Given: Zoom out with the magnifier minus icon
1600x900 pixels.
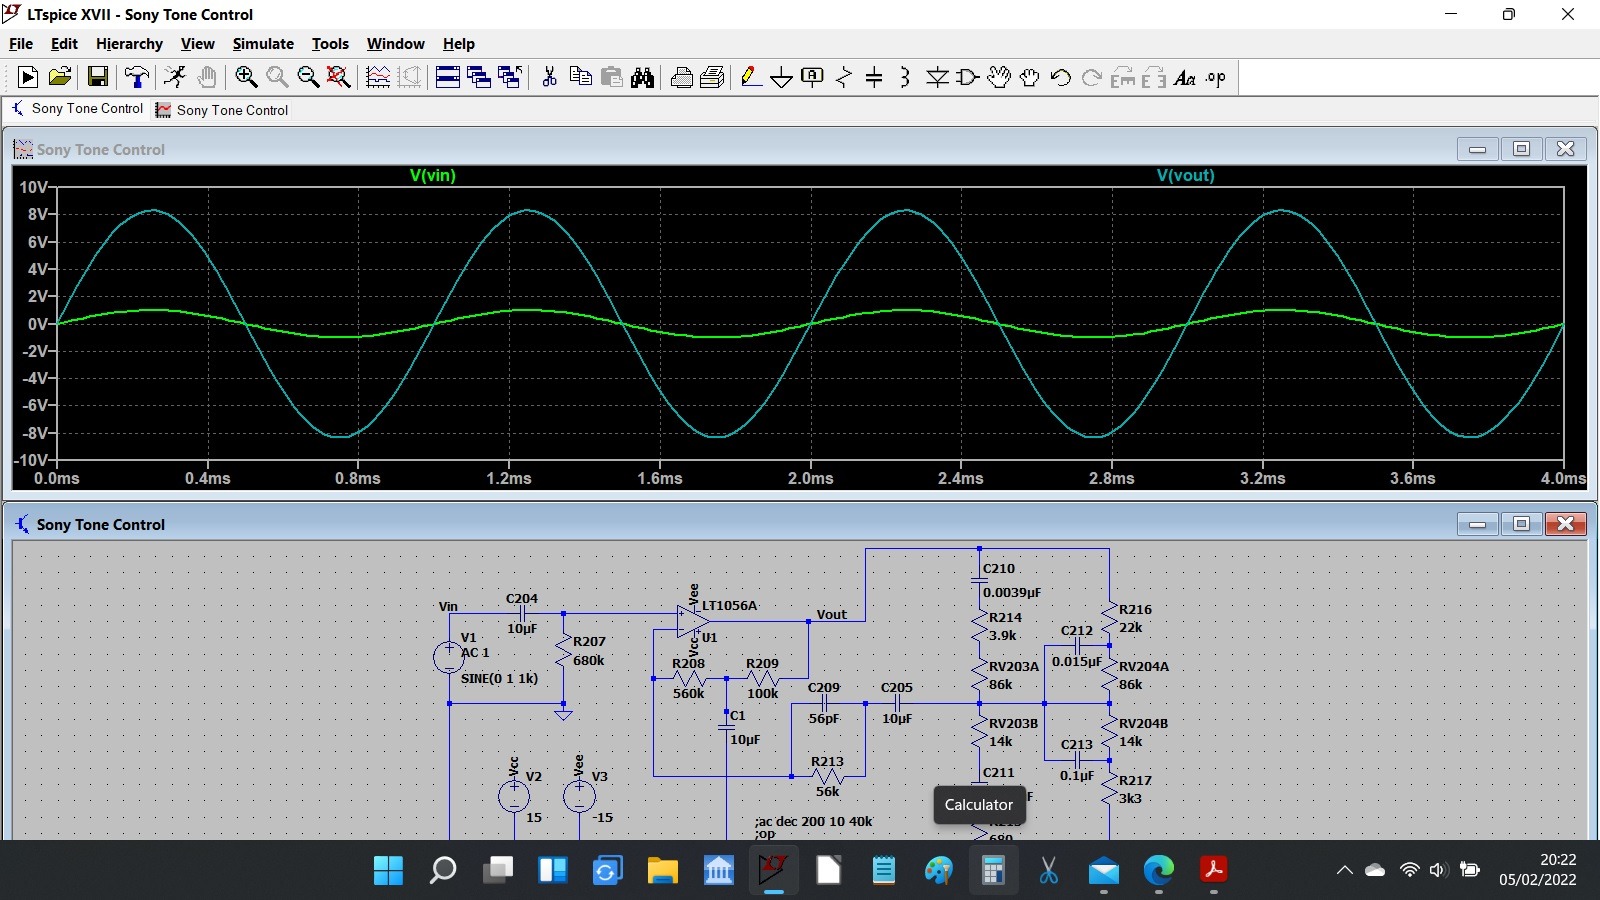Looking at the screenshot, I should point(308,77).
